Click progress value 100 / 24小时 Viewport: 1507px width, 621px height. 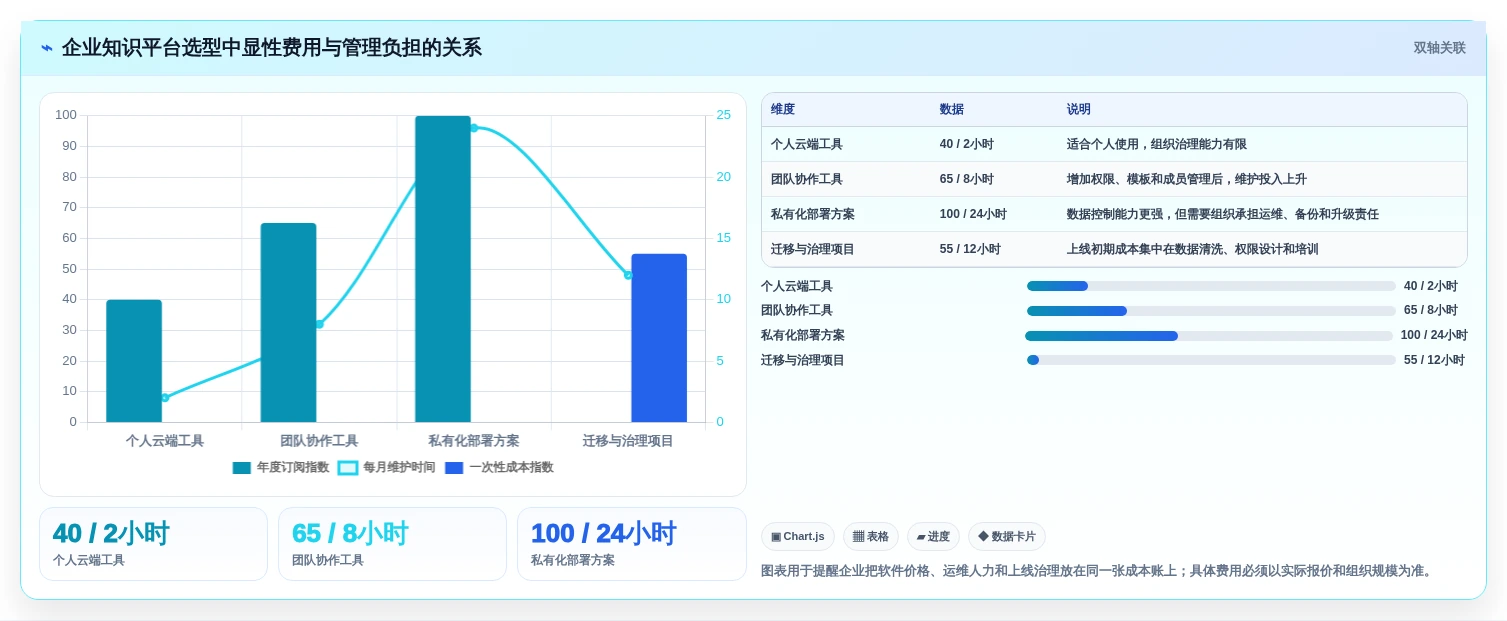pyautogui.click(x=1434, y=336)
